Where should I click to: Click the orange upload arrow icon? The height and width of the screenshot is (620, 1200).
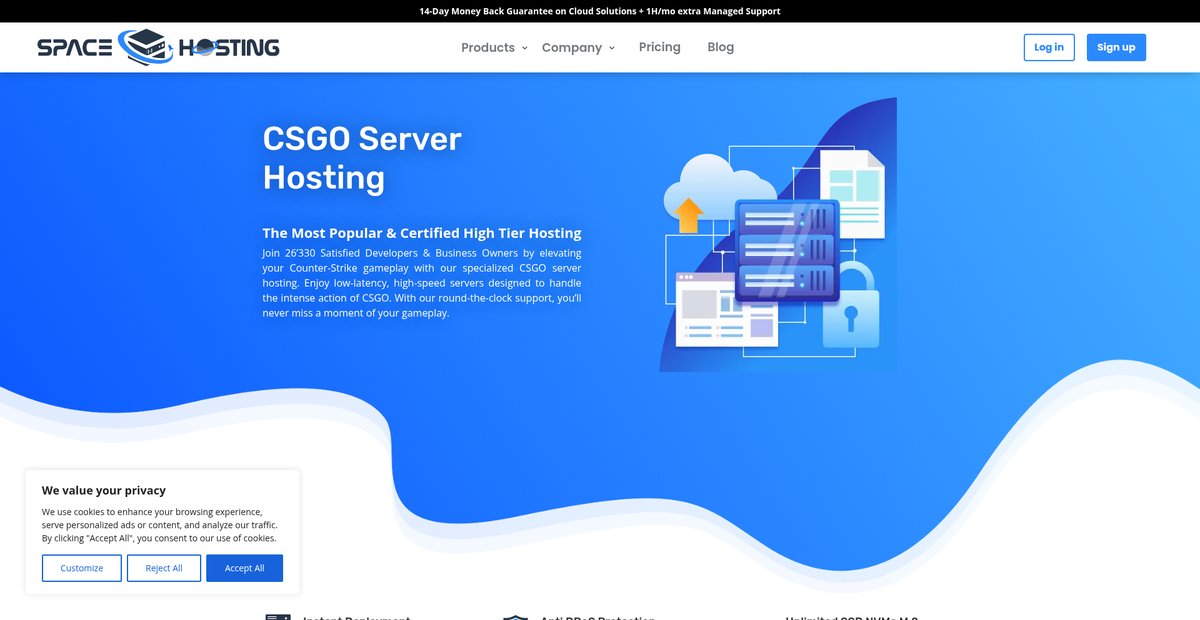[689, 214]
